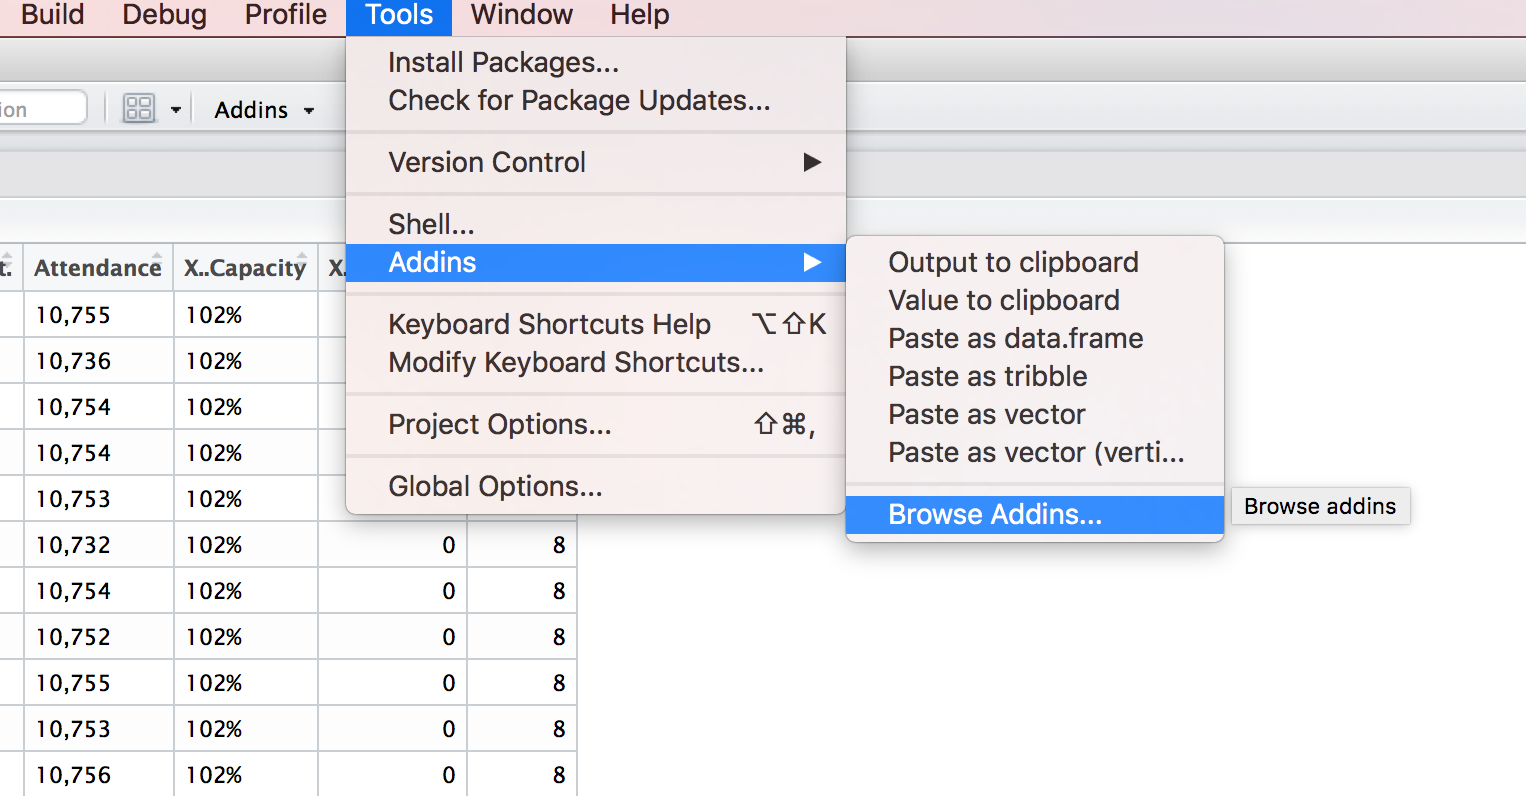Select Install Packages from Tools menu
Screen dimensions: 1526x796
pos(503,62)
